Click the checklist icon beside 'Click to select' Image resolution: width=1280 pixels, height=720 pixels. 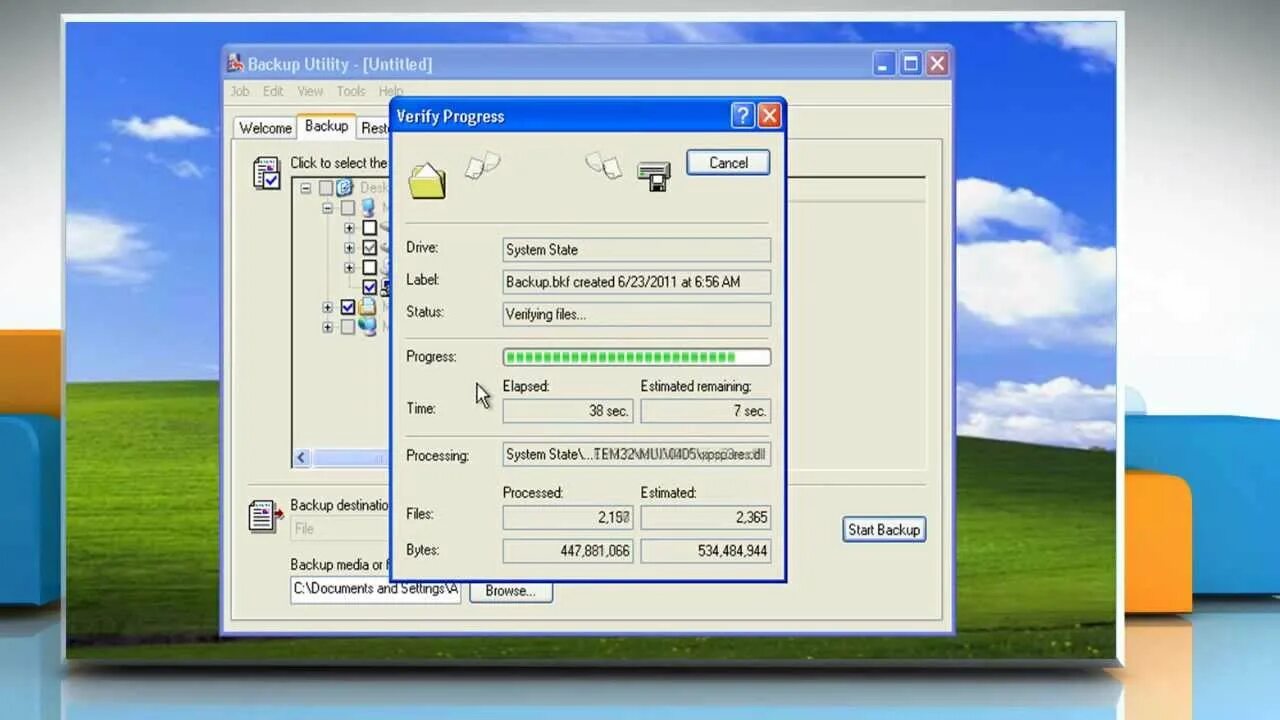(266, 172)
